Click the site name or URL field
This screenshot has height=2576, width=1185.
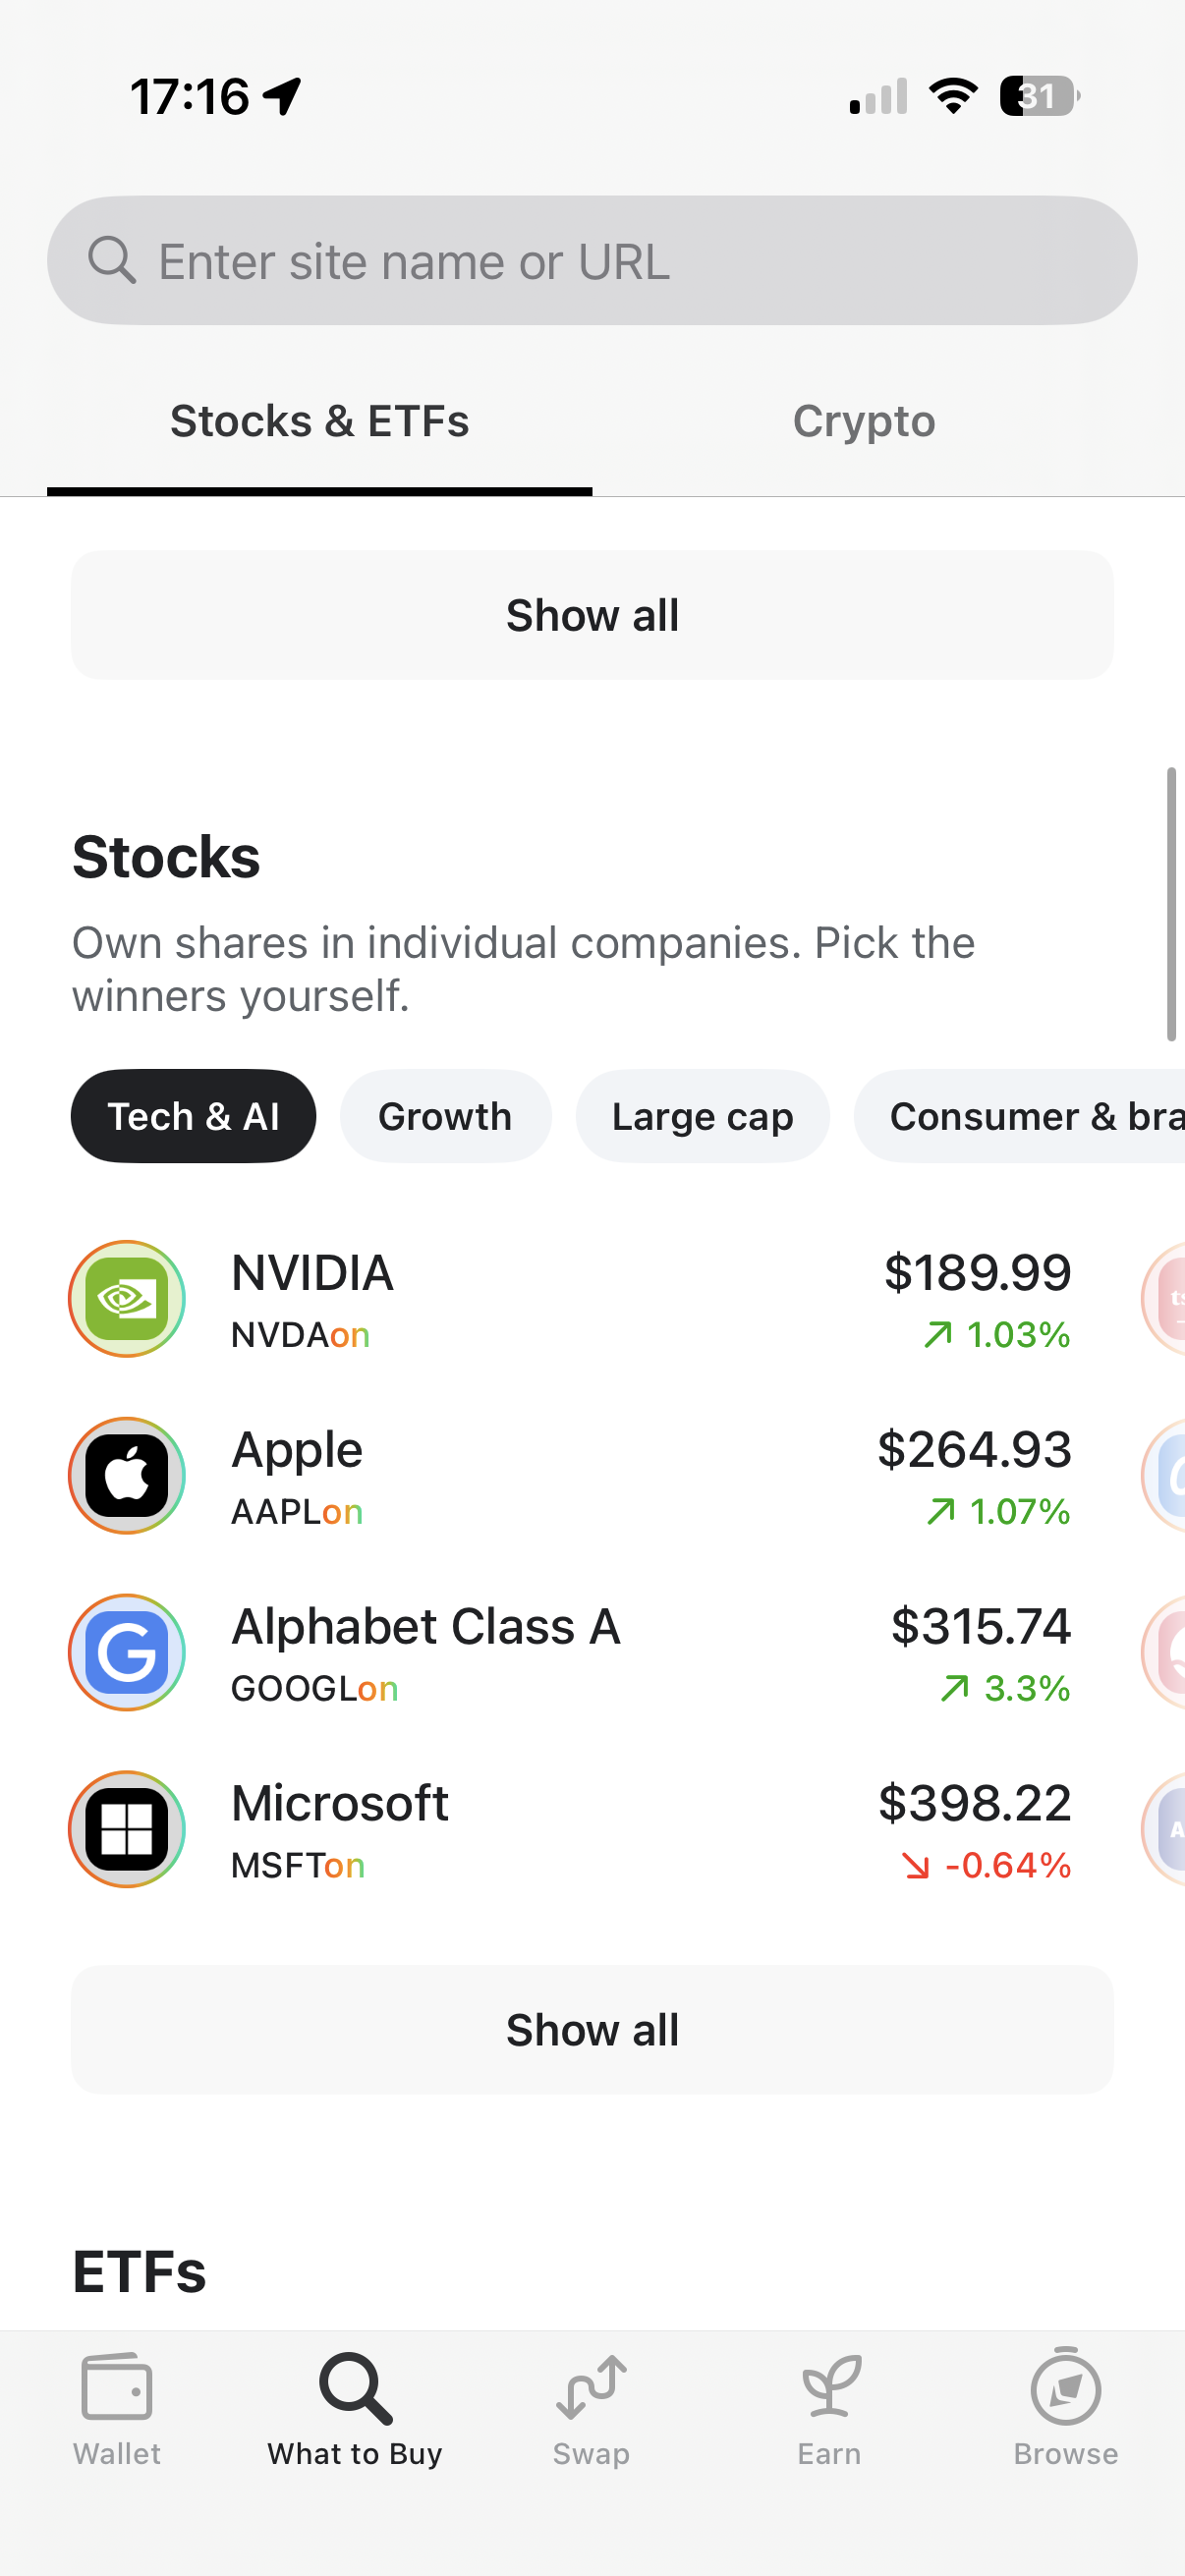tap(592, 261)
